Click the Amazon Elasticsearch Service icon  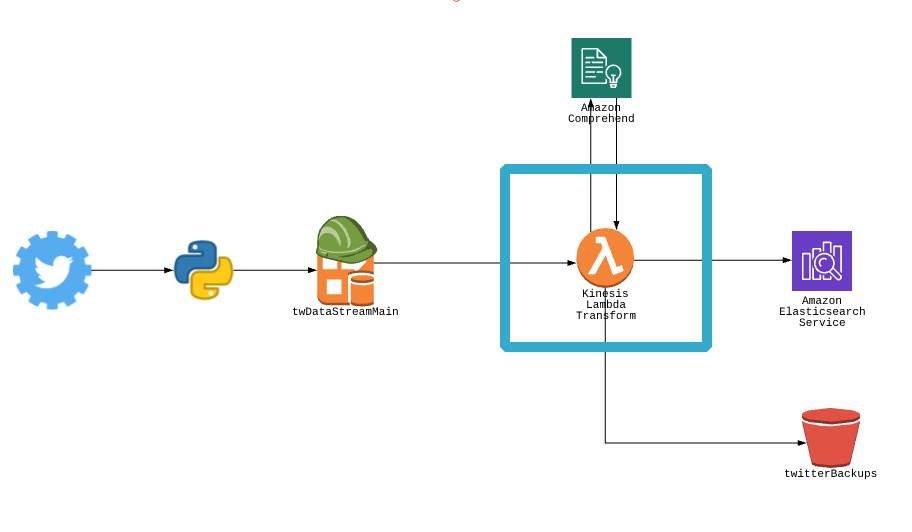click(x=822, y=261)
